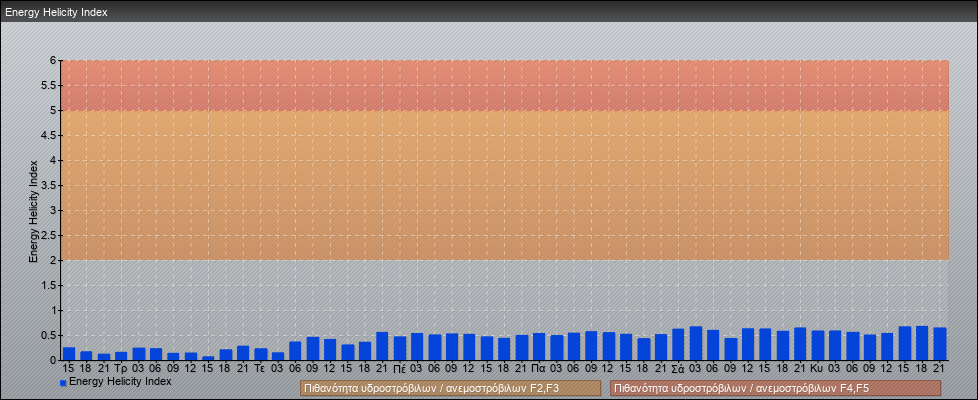Click the last blue bar on the right
978x400 pixels.
tap(939, 344)
